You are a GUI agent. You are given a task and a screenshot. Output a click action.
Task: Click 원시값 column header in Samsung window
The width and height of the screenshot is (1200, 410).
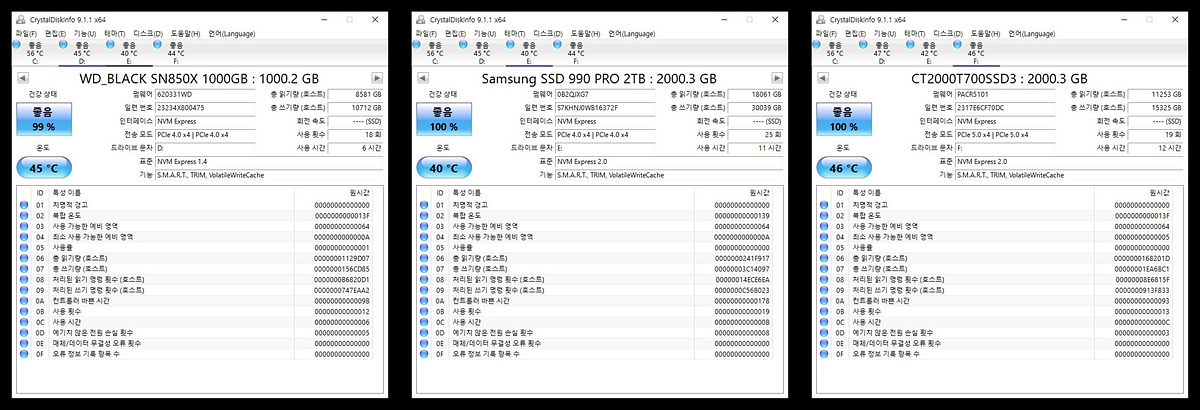(x=759, y=191)
